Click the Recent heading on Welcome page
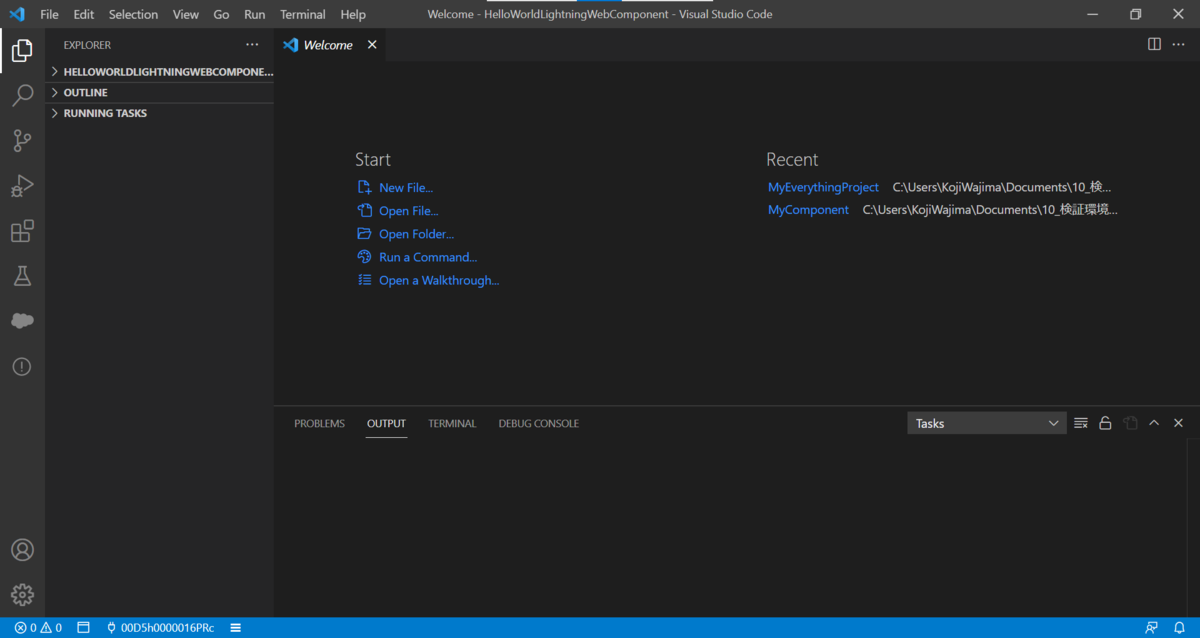This screenshot has height=638, width=1200. [792, 159]
